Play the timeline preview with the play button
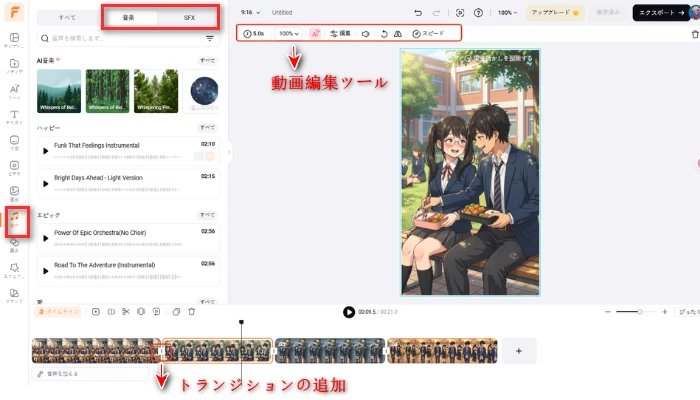The width and height of the screenshot is (700, 400). (349, 312)
